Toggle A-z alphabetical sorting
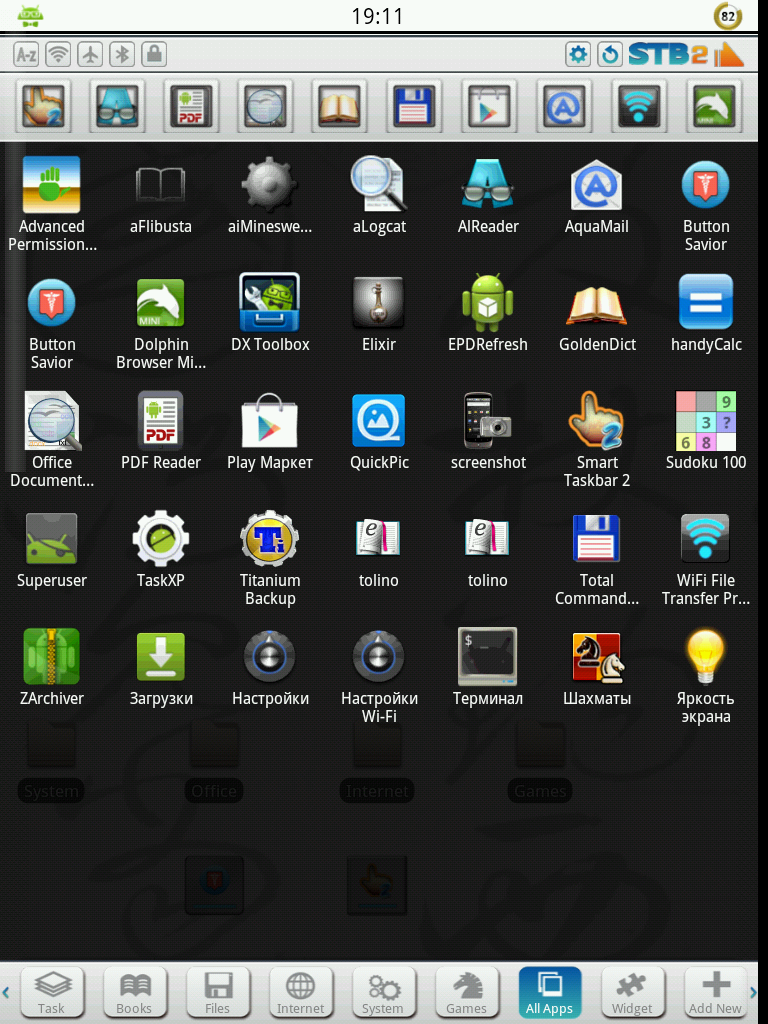 pyautogui.click(x=26, y=54)
